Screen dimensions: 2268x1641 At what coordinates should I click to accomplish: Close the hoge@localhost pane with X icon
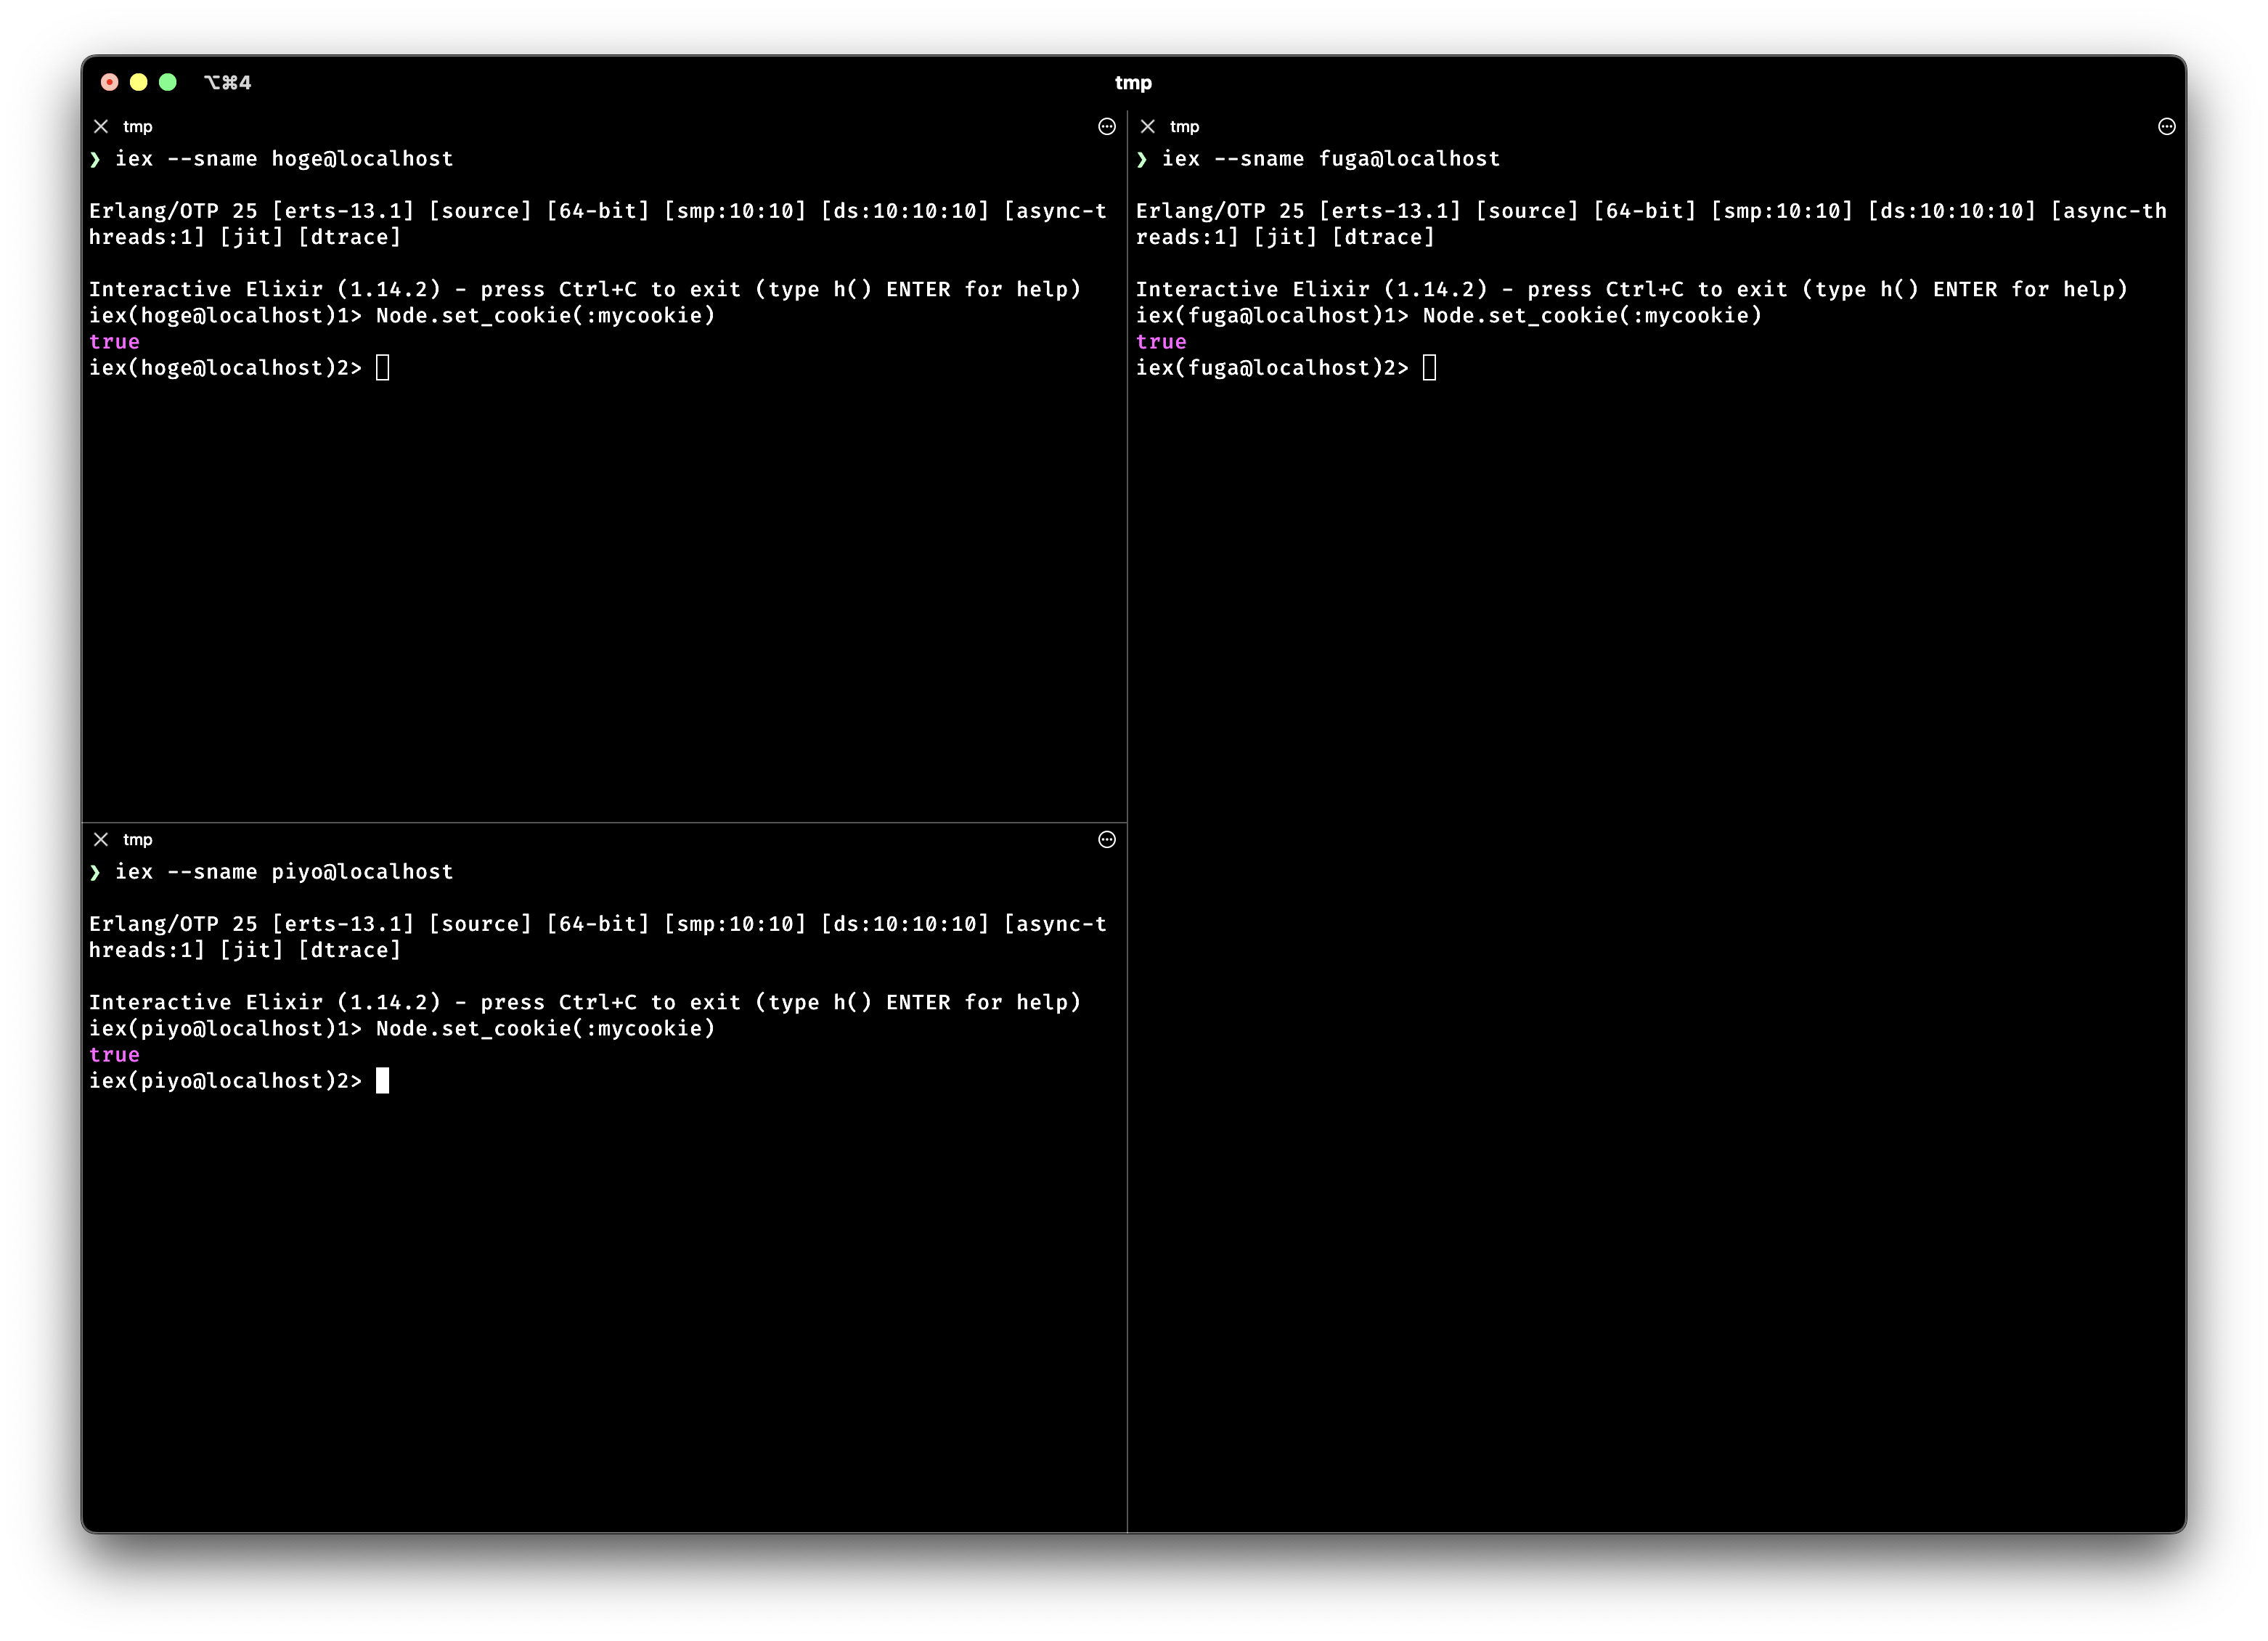coord(101,126)
